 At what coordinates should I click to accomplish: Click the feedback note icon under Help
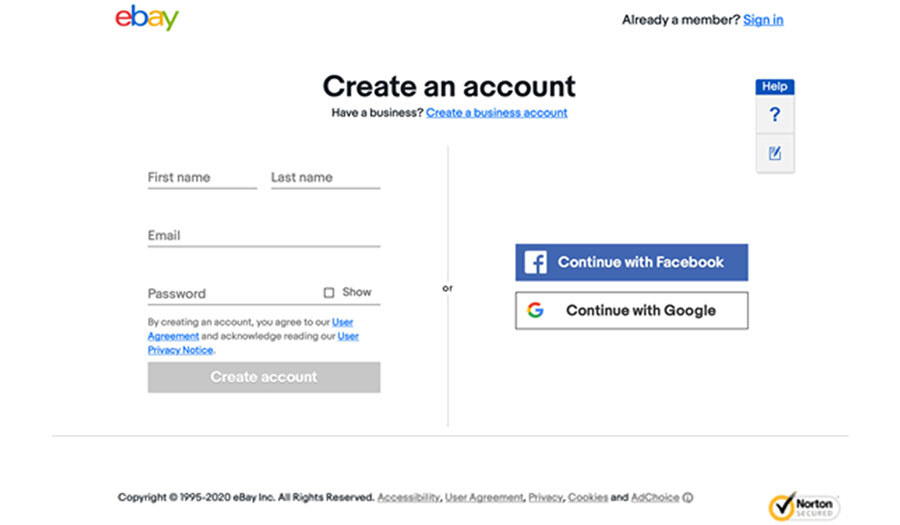tap(775, 153)
